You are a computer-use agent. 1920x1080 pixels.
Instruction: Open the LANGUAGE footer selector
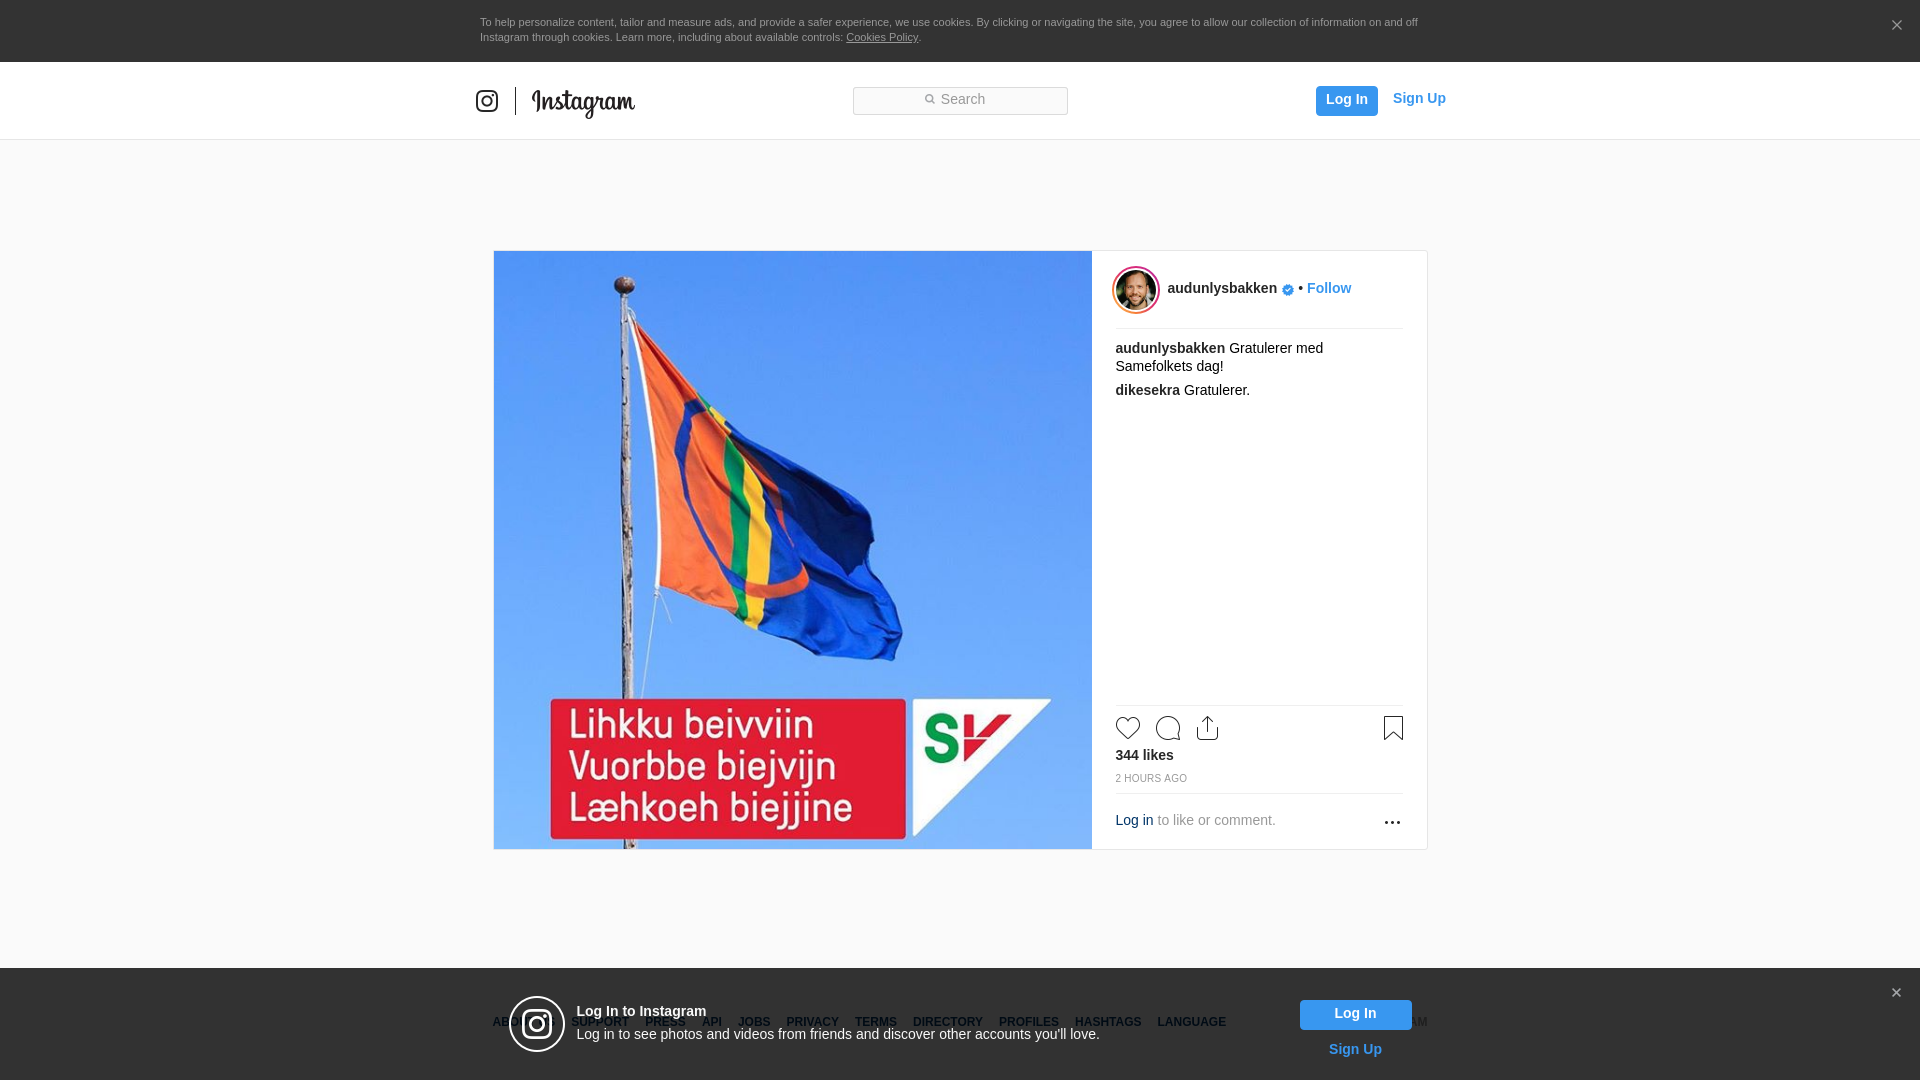[1191, 1022]
